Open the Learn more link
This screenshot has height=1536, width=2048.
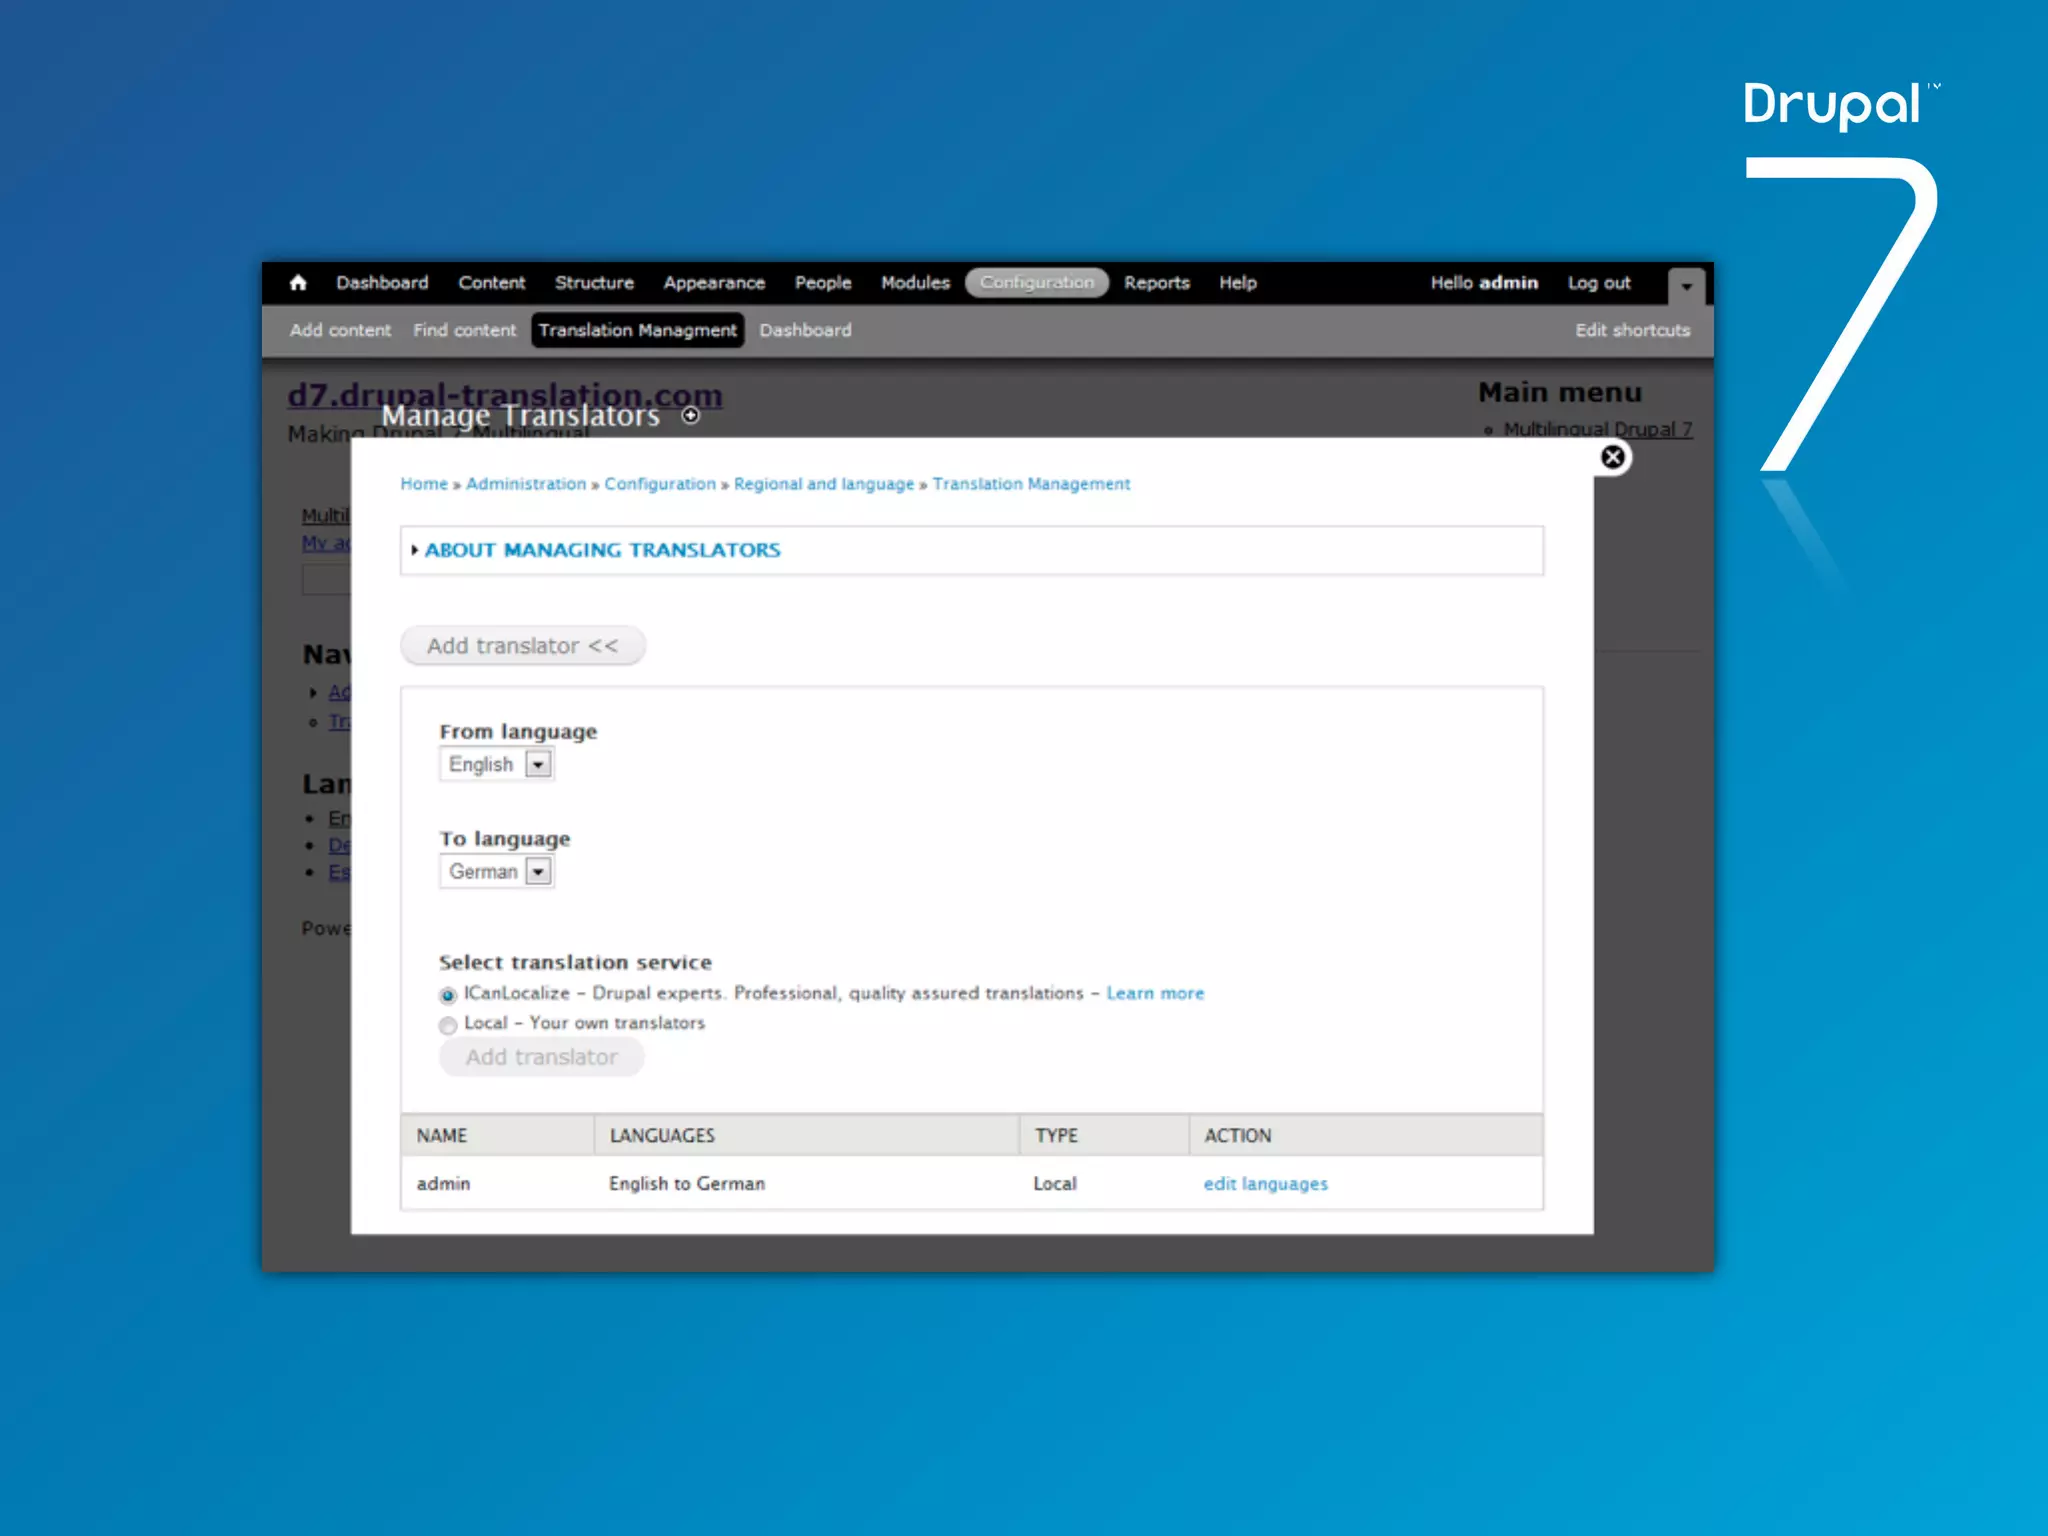(x=1155, y=993)
